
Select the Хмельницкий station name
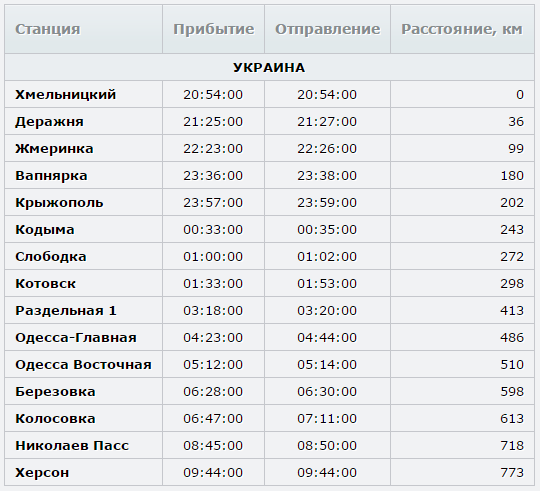click(65, 95)
